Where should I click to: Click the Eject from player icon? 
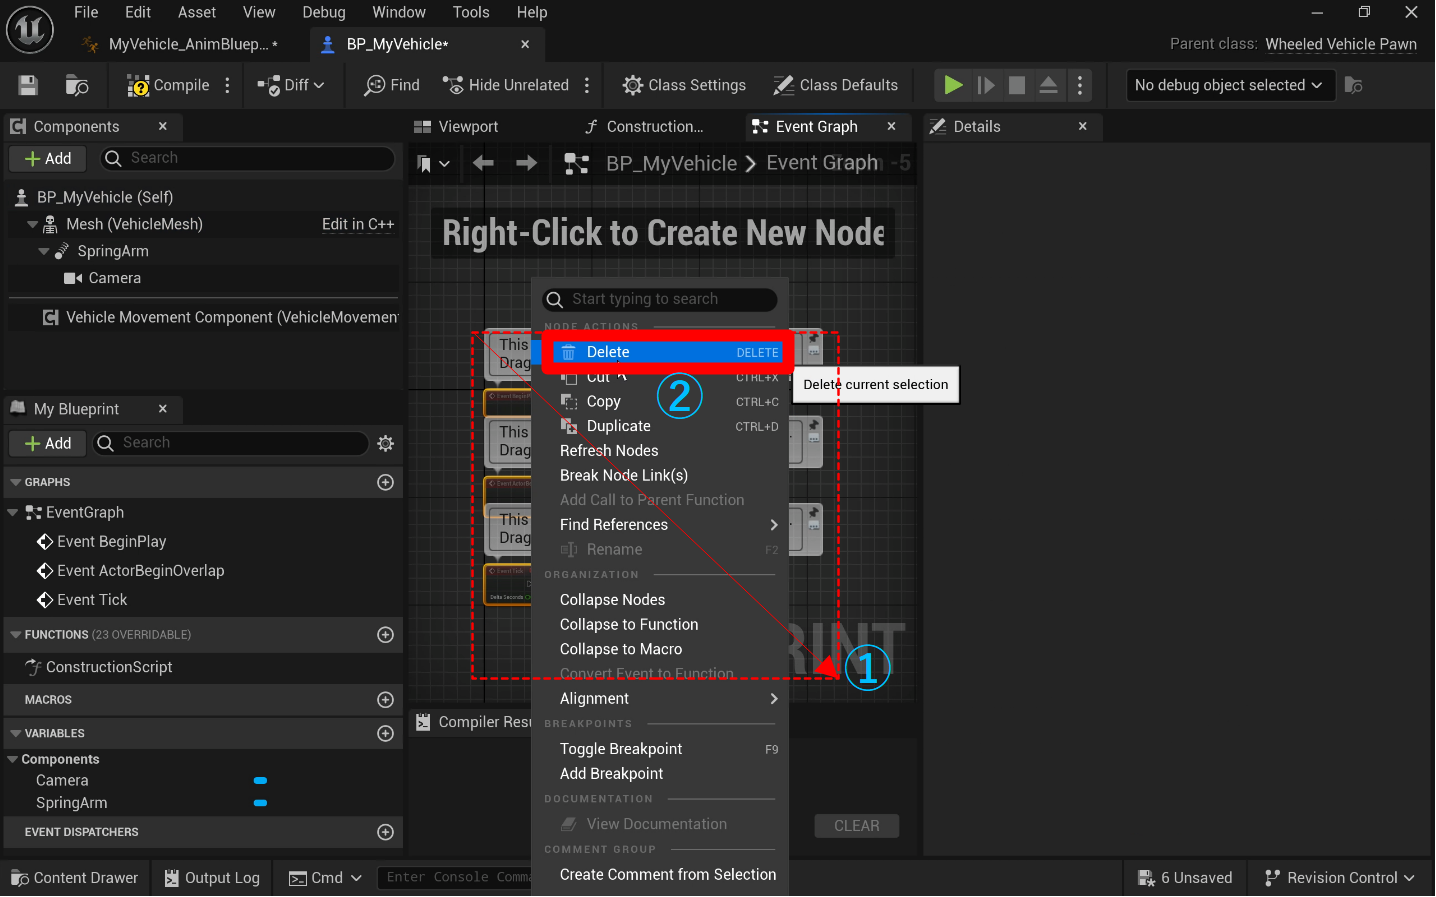(x=1048, y=85)
